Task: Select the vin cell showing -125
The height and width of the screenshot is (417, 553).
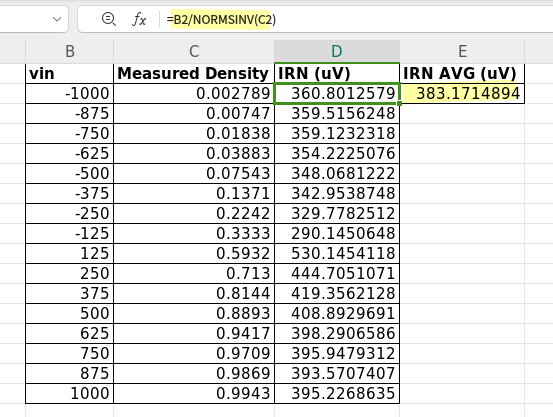Action: (69, 233)
